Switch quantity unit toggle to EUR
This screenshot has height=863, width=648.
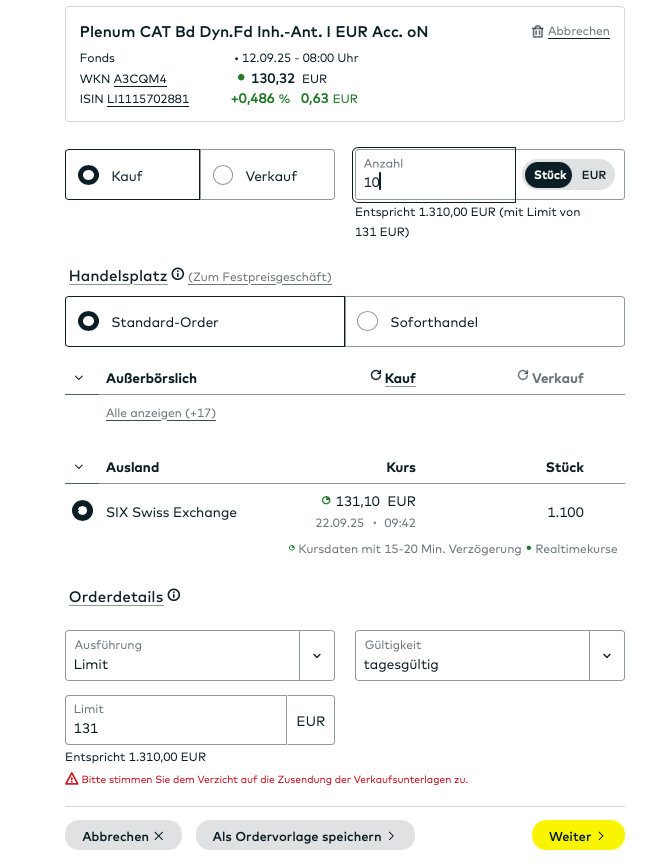coord(594,175)
